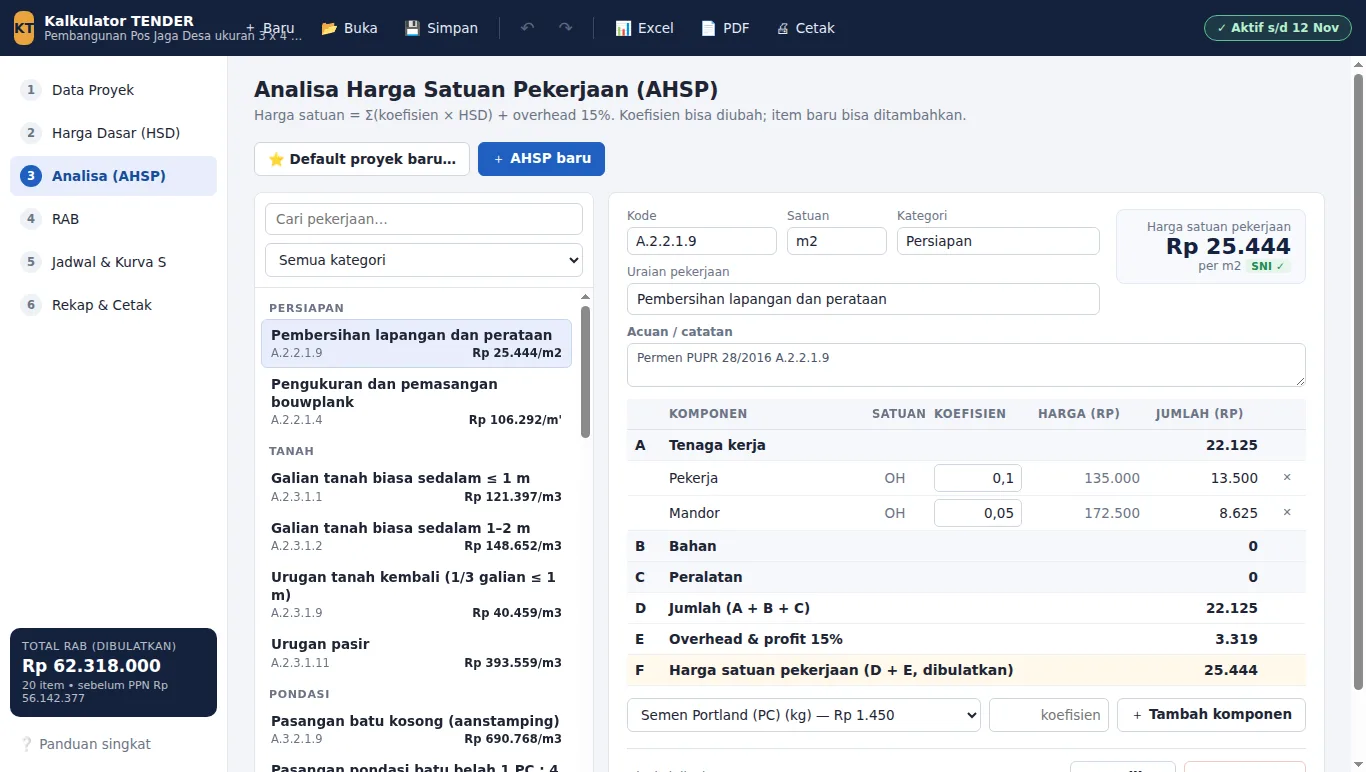The width and height of the screenshot is (1366, 772).
Task: Click Tambah komponen button
Action: click(1211, 715)
